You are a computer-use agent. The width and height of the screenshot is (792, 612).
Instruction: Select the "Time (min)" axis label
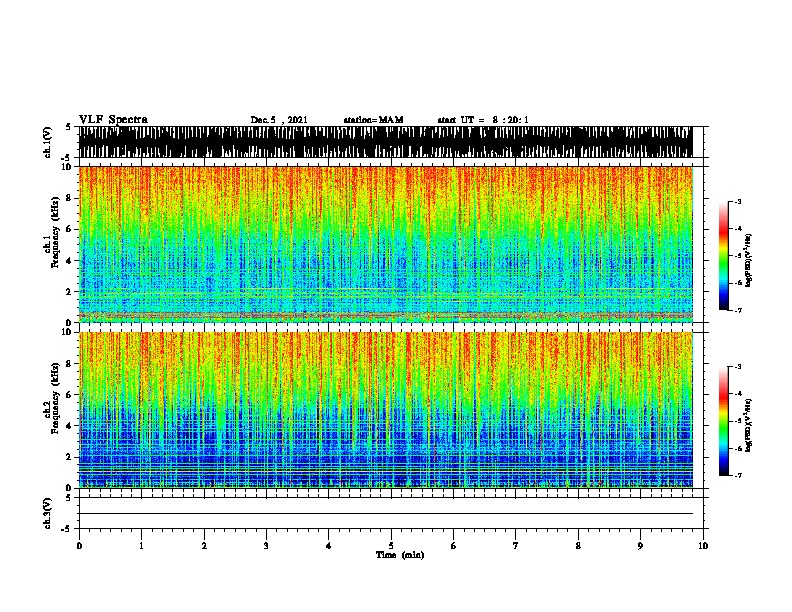click(x=400, y=555)
